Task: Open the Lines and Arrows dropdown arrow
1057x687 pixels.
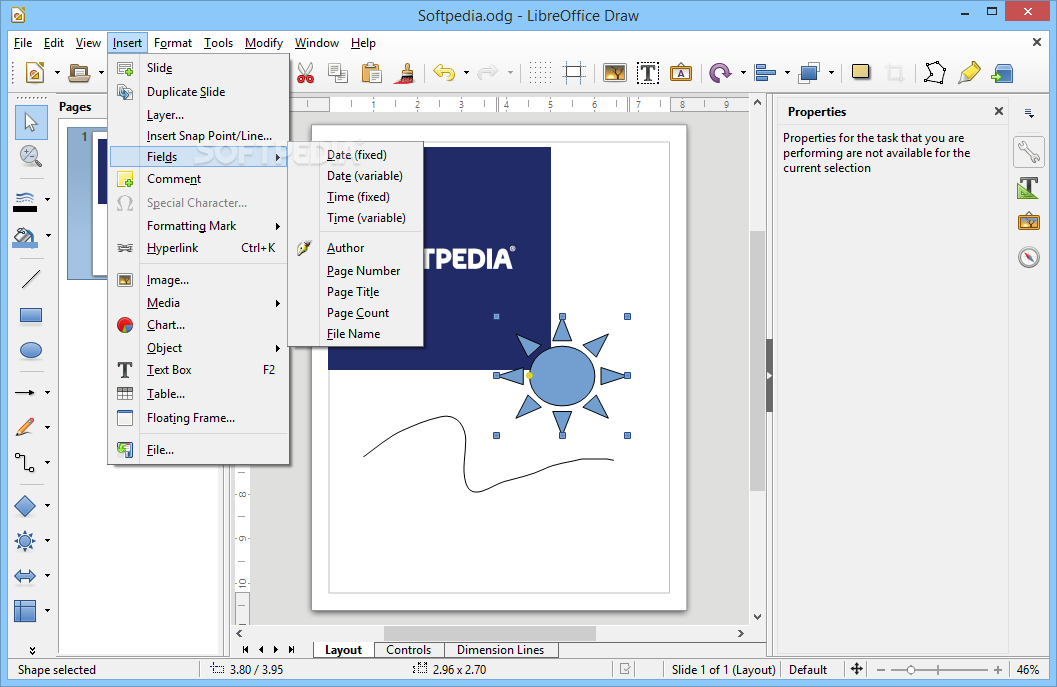Action: coord(47,392)
